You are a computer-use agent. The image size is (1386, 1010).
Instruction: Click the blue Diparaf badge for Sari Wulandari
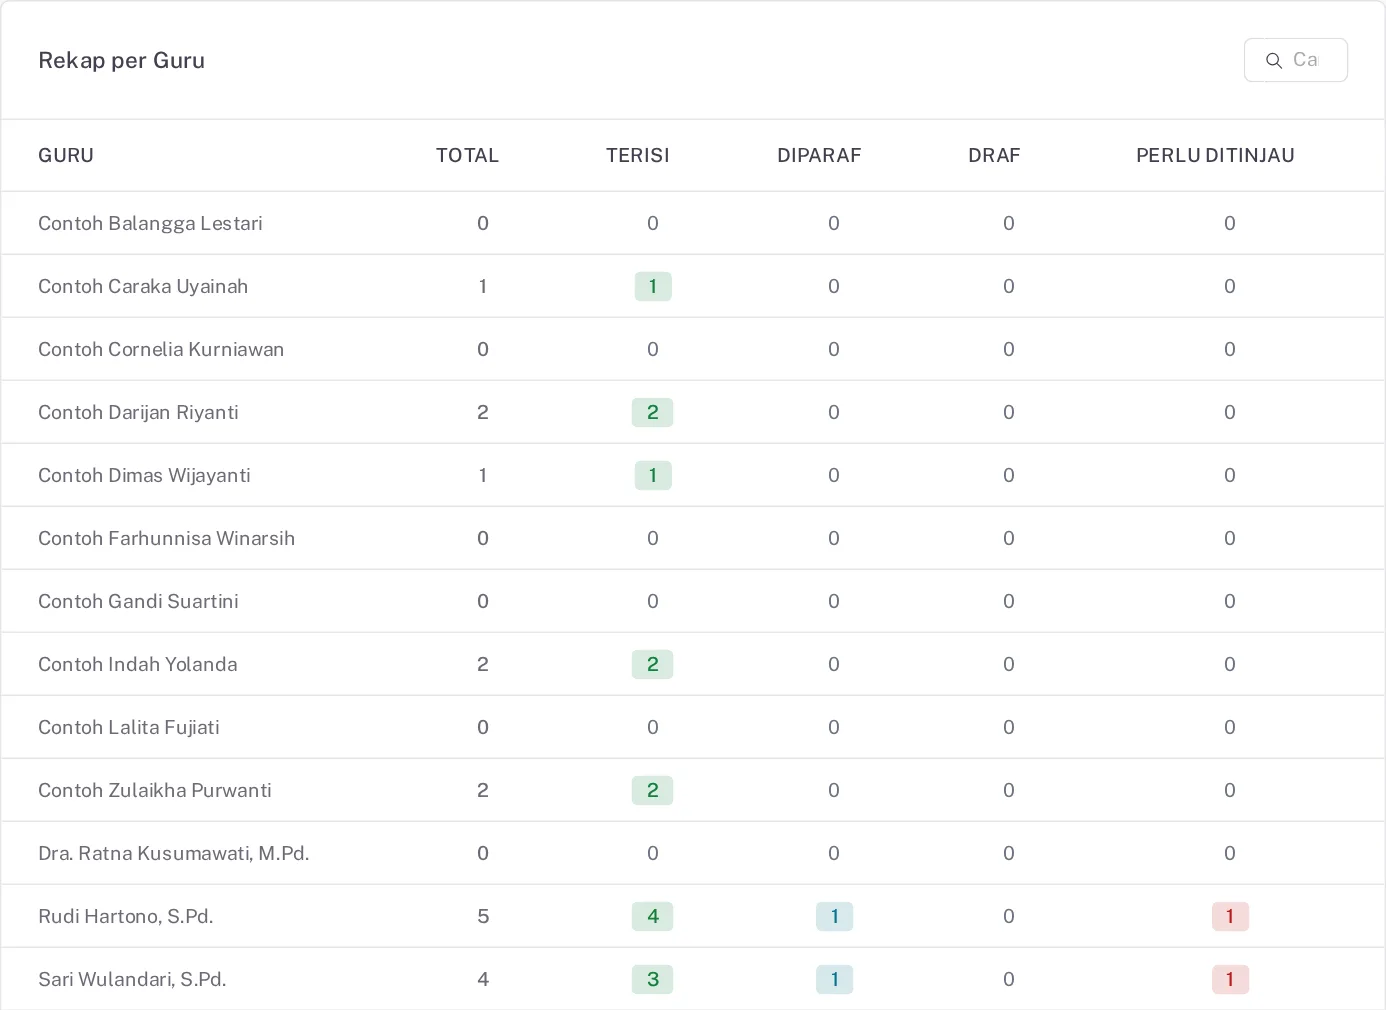835,979
